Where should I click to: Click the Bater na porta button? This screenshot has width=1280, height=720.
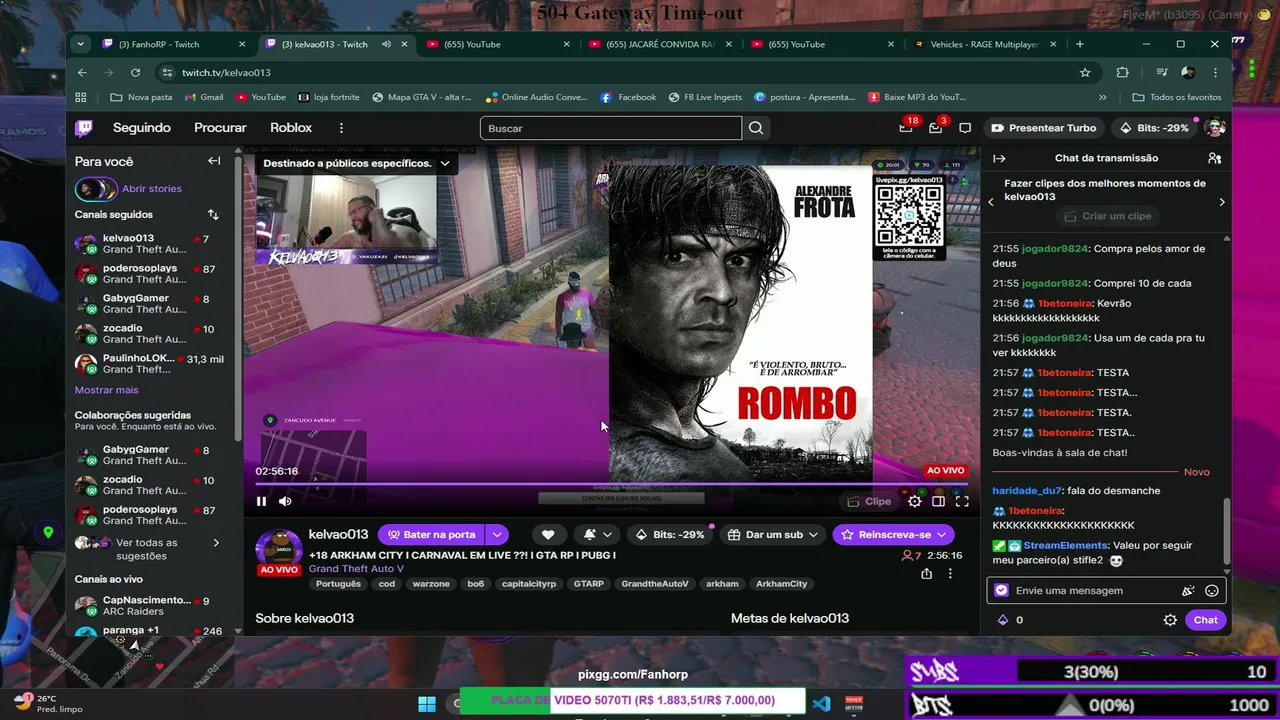tap(432, 535)
